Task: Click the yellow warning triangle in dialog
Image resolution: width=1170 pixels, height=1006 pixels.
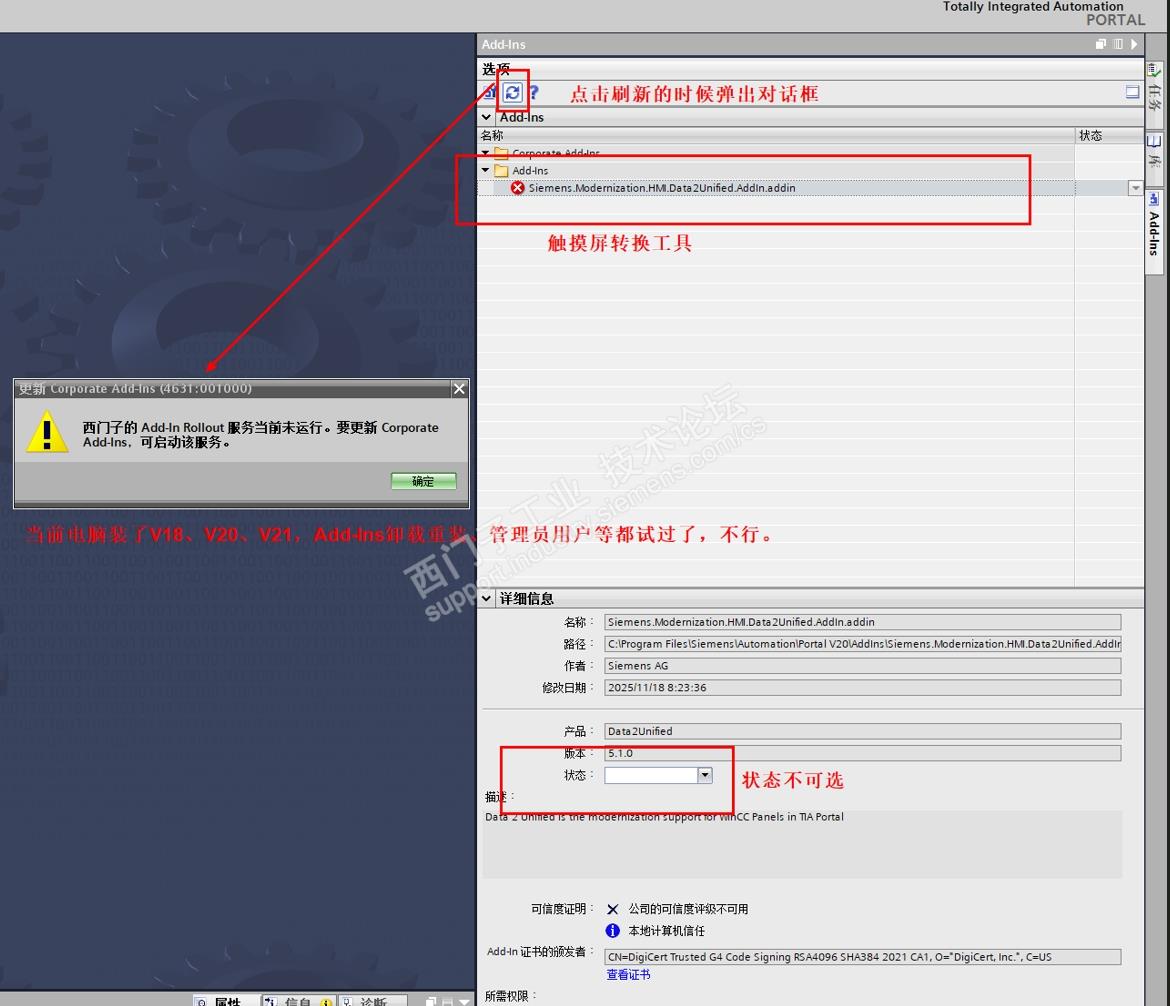Action: pos(47,431)
